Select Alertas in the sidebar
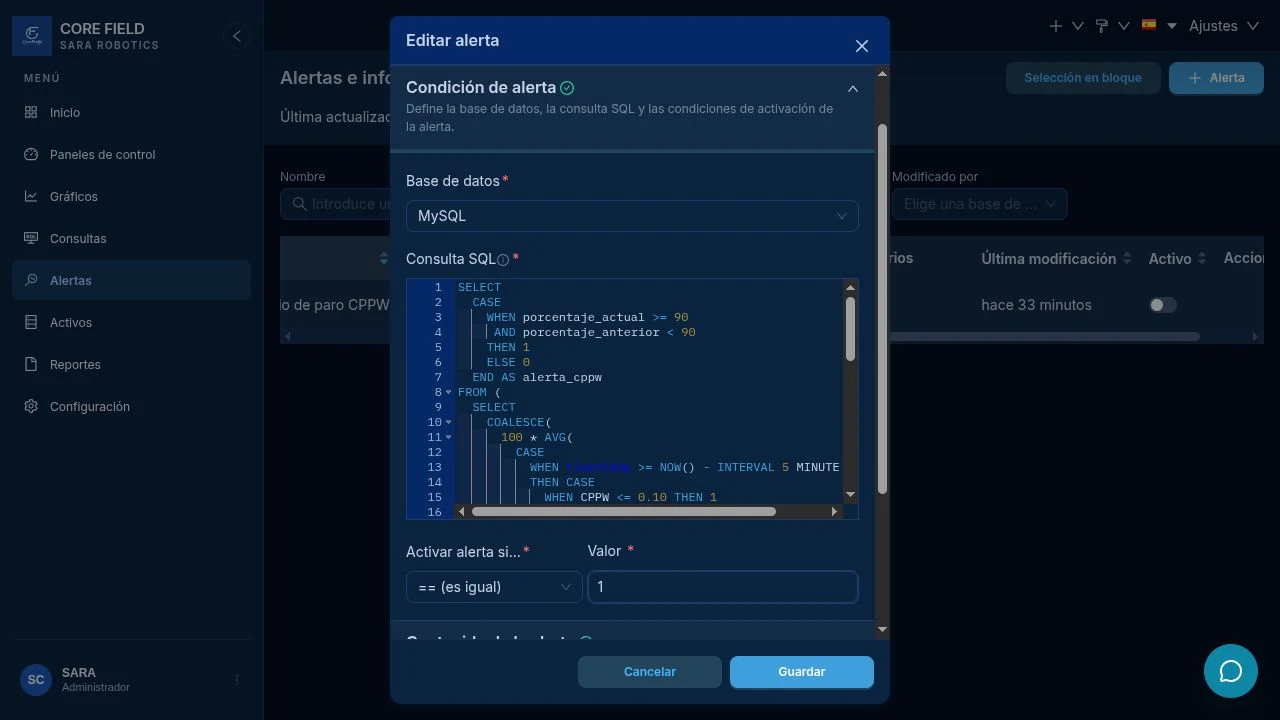The width and height of the screenshot is (1280, 720). (x=131, y=280)
